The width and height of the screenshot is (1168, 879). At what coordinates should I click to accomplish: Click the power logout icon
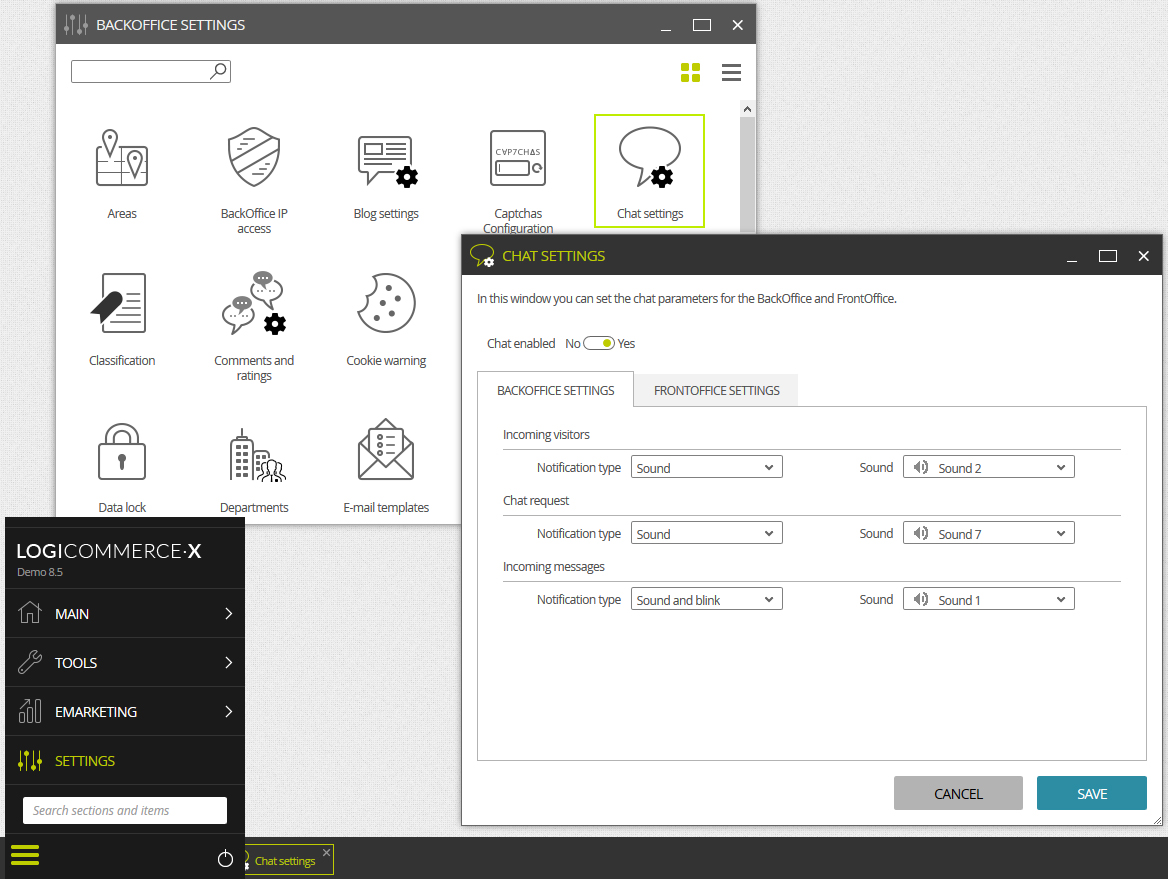(225, 859)
